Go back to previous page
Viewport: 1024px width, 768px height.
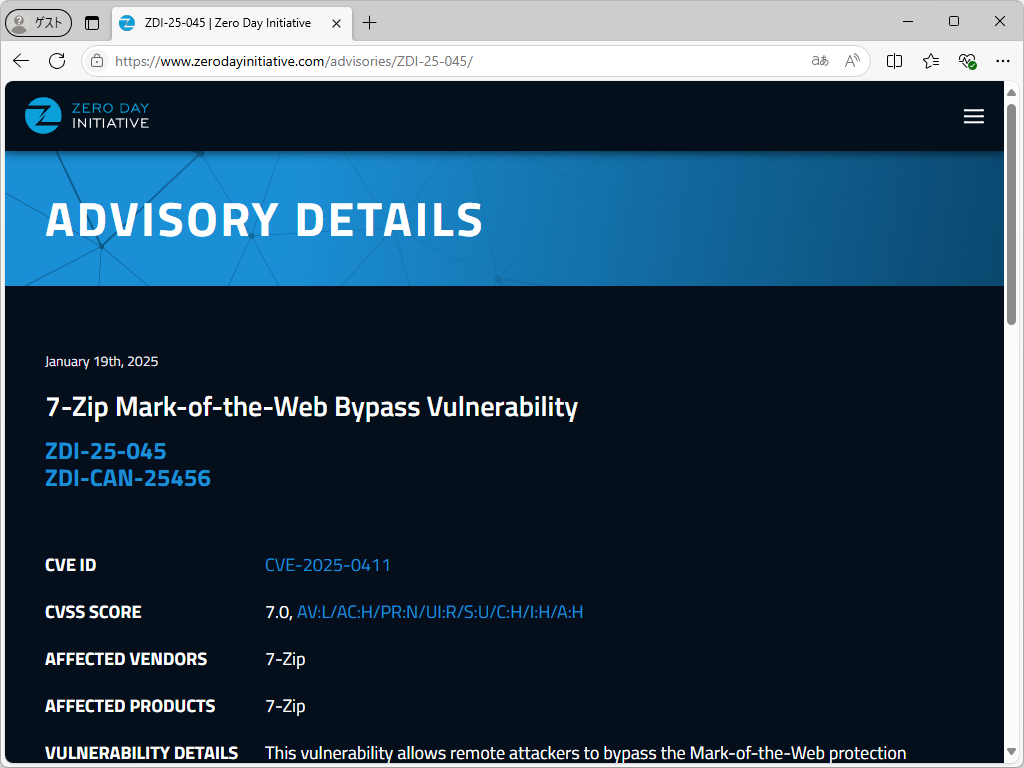click(x=21, y=61)
